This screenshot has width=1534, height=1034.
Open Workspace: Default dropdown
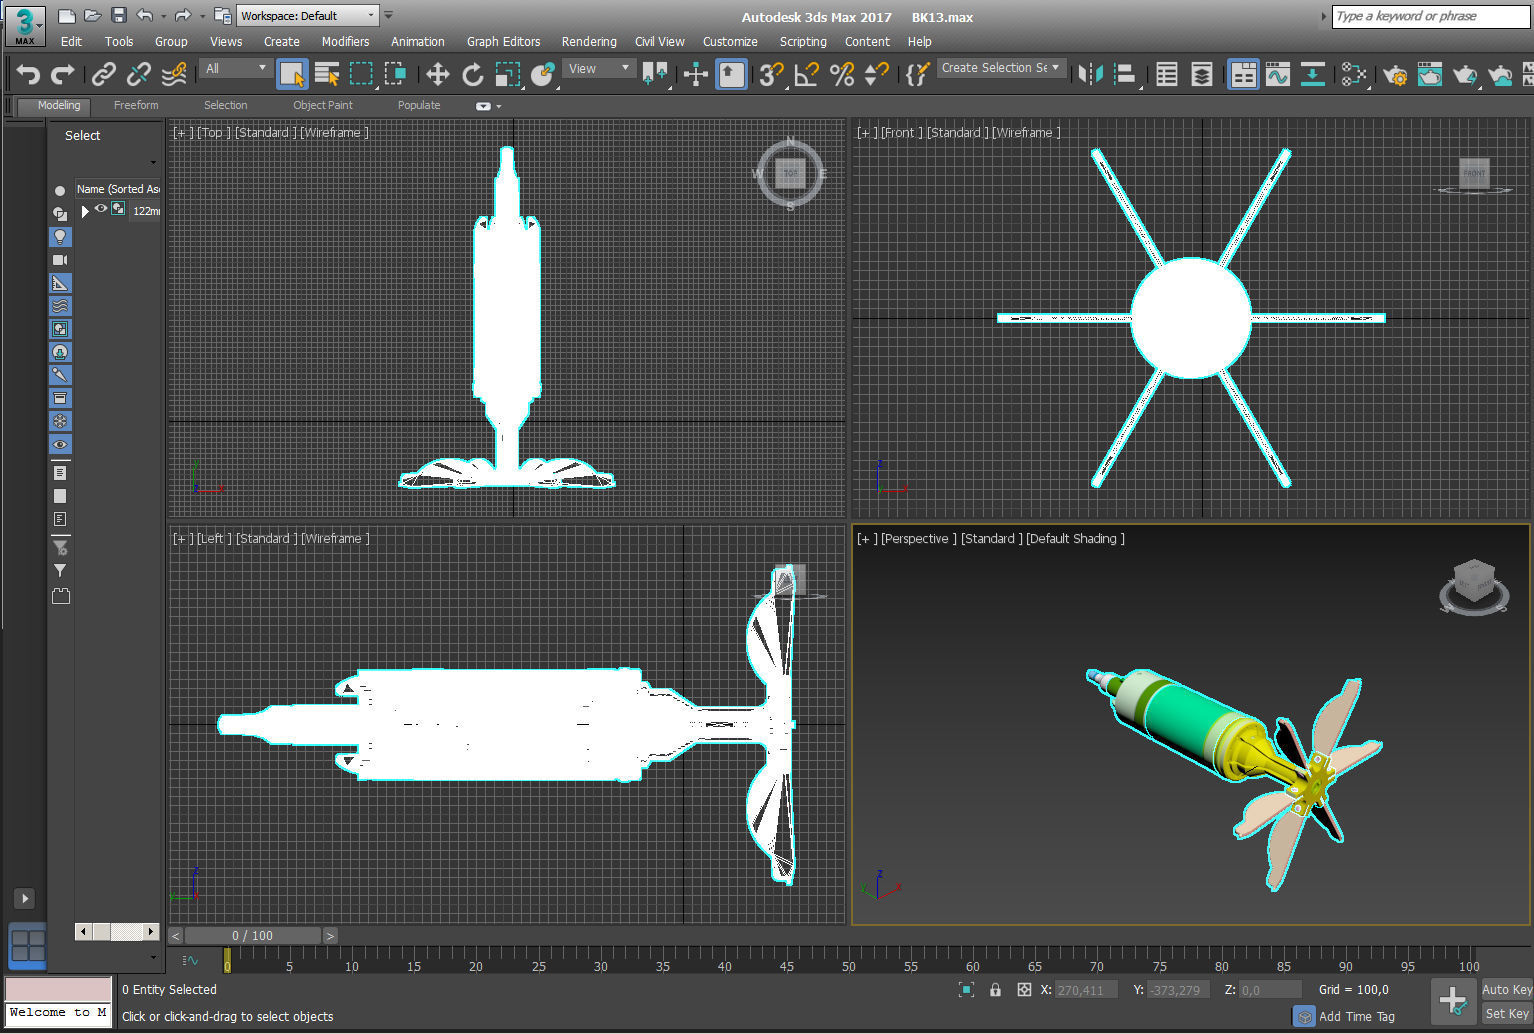coord(308,15)
